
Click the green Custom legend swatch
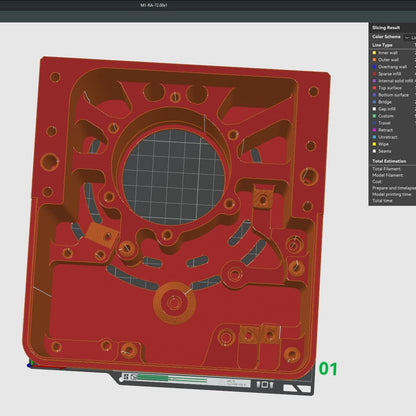pos(374,116)
